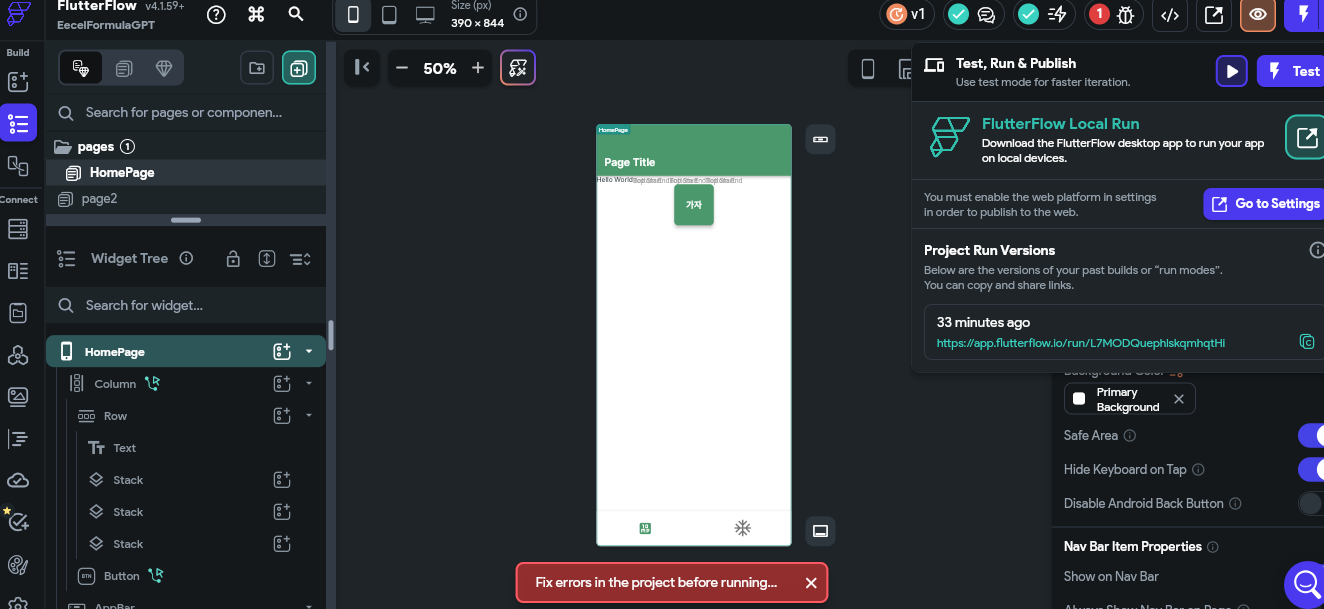Screen dimensions: 1324x609
Task: Select the Button widget in tree
Action: click(121, 576)
